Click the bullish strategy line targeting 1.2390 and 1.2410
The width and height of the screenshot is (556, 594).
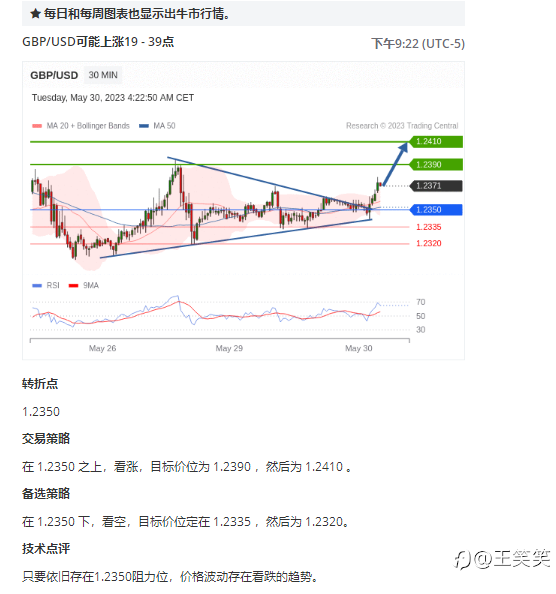(x=187, y=467)
